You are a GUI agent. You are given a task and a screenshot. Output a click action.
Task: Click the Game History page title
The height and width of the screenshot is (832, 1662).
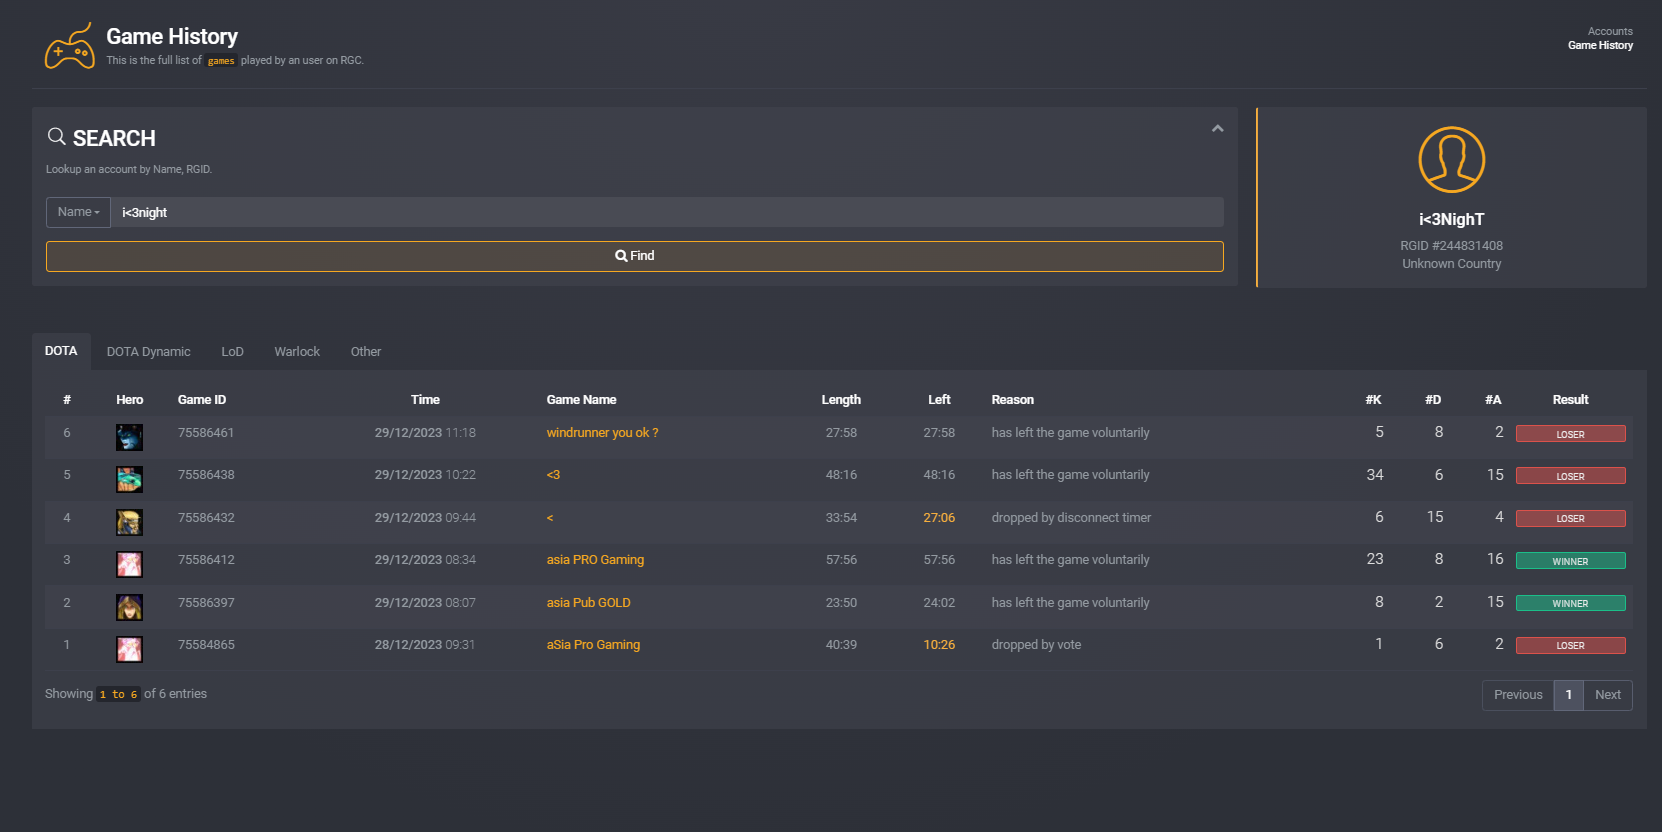click(172, 37)
